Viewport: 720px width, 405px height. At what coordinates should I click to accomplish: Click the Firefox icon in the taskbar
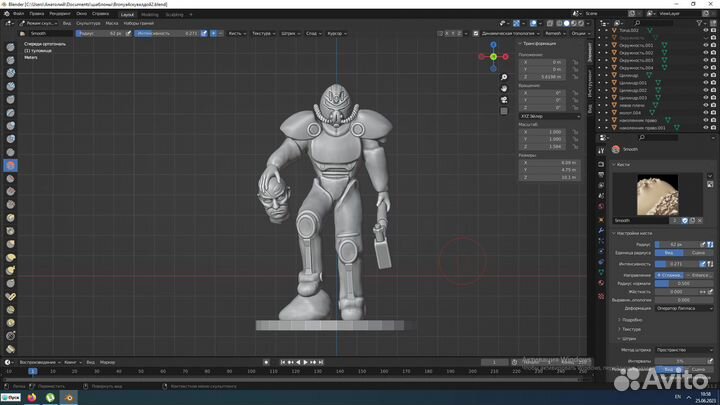coord(31,397)
